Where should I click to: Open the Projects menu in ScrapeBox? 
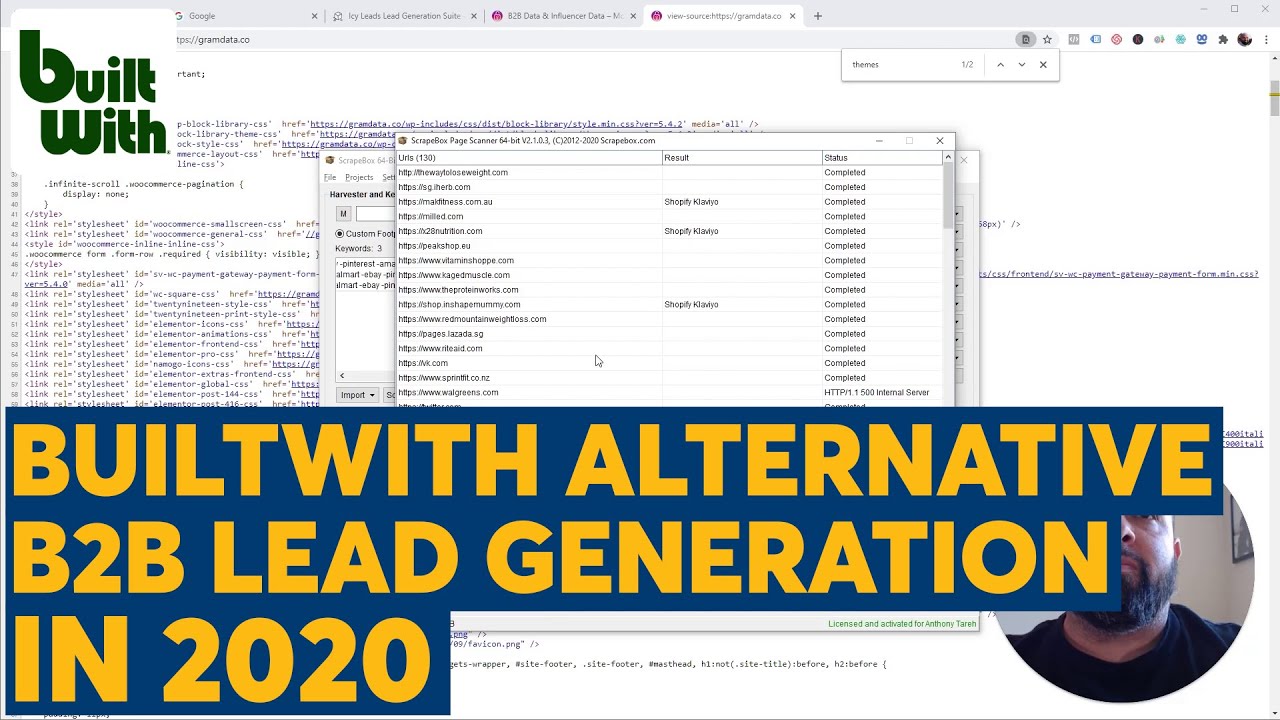click(x=359, y=178)
